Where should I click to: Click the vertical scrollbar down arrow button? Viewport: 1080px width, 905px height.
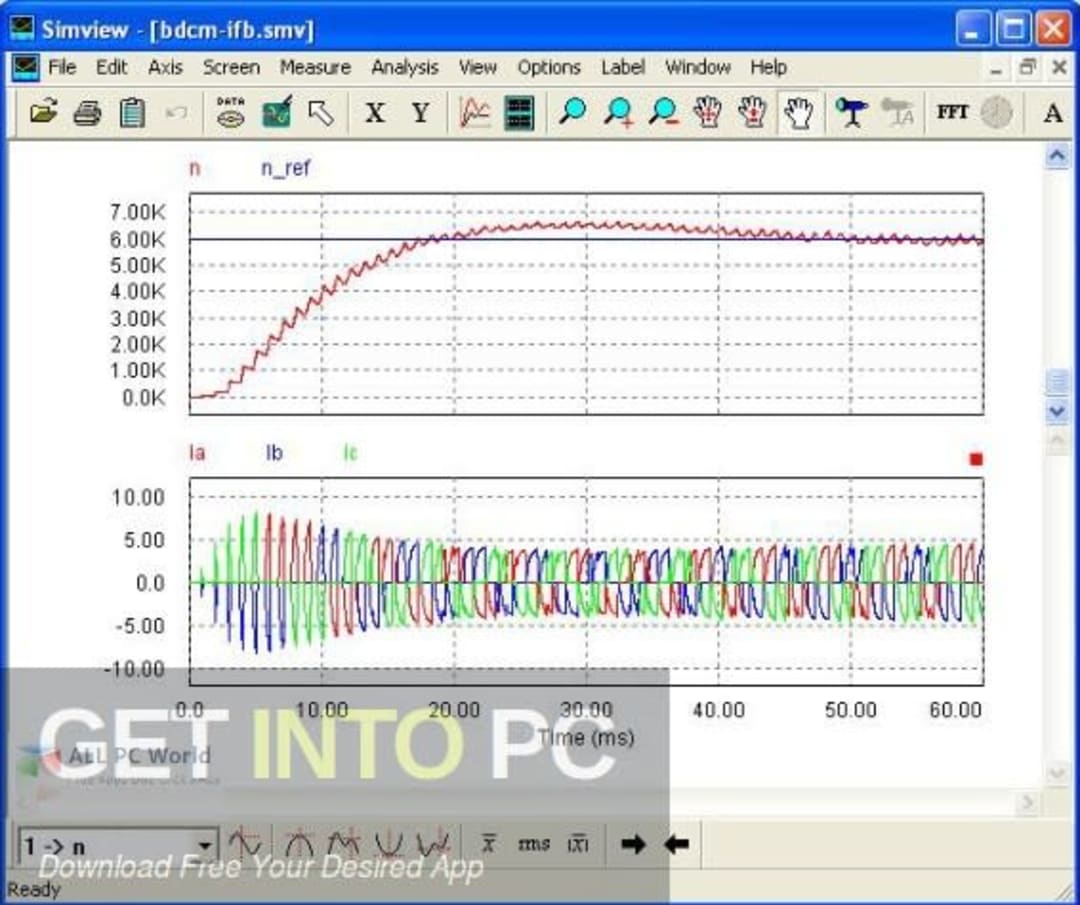pyautogui.click(x=1057, y=411)
